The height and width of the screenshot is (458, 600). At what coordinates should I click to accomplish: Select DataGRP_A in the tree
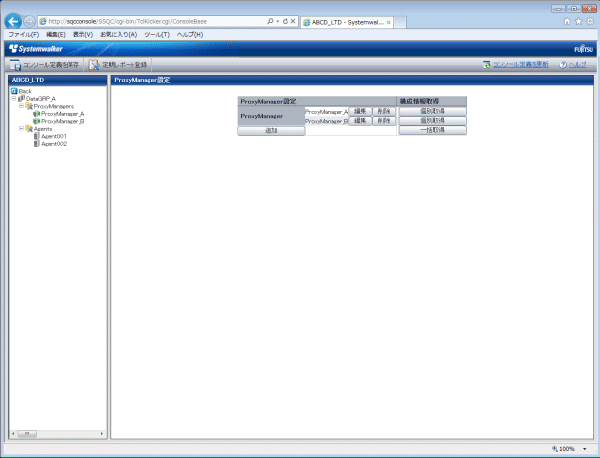pos(41,99)
